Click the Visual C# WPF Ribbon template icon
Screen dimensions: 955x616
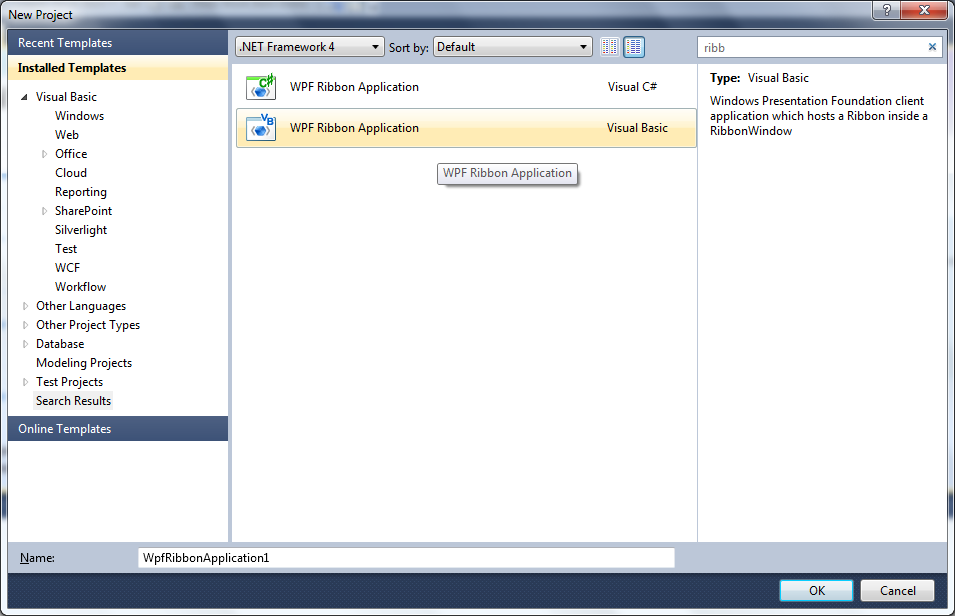click(x=261, y=87)
